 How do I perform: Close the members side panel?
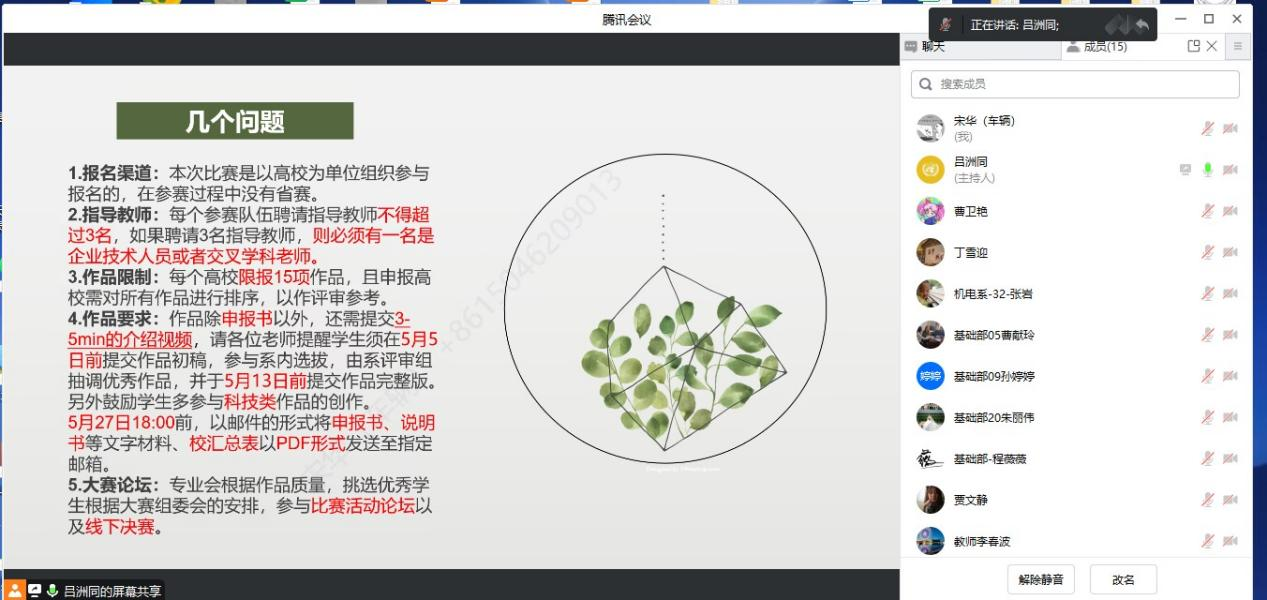(1212, 46)
